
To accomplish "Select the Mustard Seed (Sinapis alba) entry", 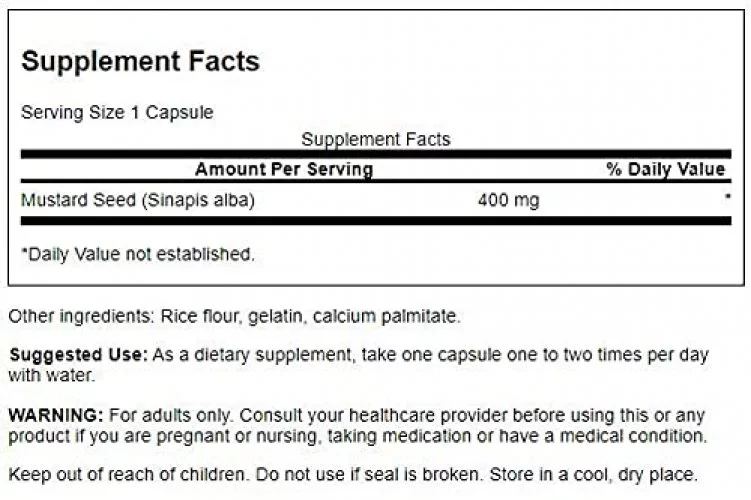I will (138, 200).
